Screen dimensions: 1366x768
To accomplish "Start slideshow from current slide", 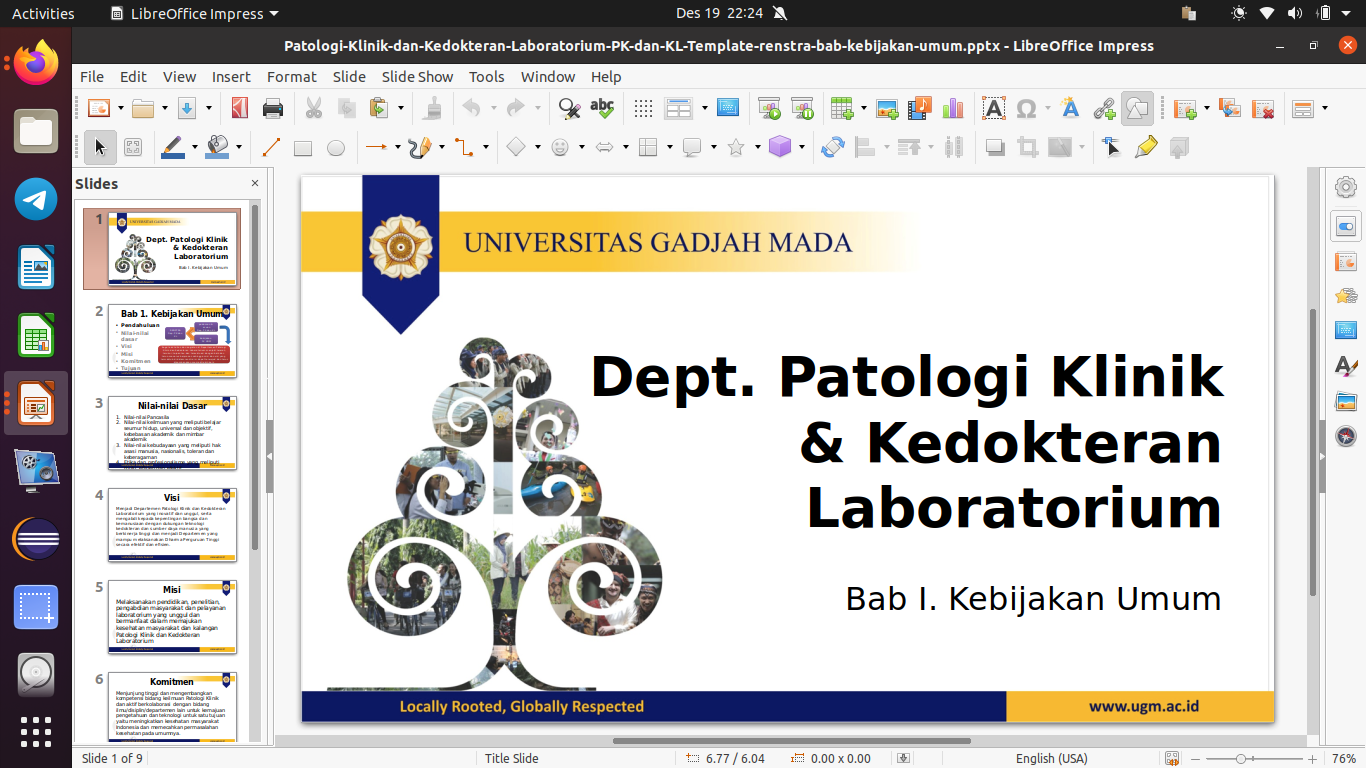I will click(802, 108).
